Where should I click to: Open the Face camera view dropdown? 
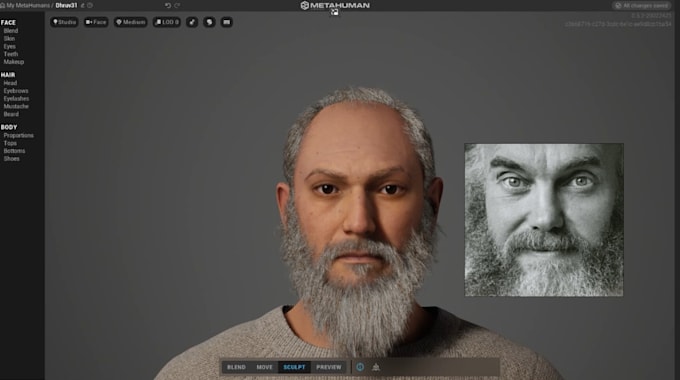(96, 22)
